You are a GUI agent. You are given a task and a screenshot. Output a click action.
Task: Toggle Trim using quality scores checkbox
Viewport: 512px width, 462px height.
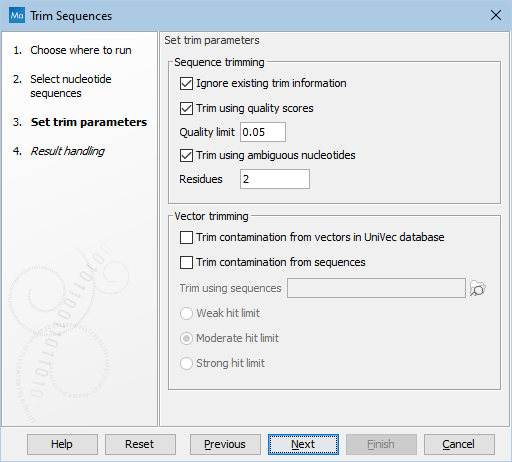186,108
